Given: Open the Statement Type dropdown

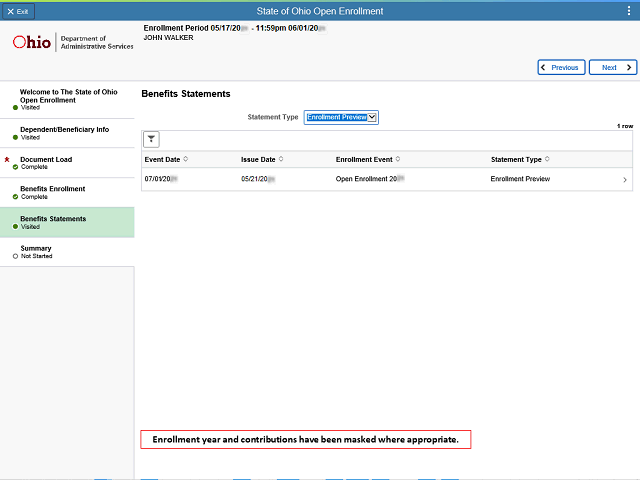Looking at the screenshot, I should click(x=341, y=117).
